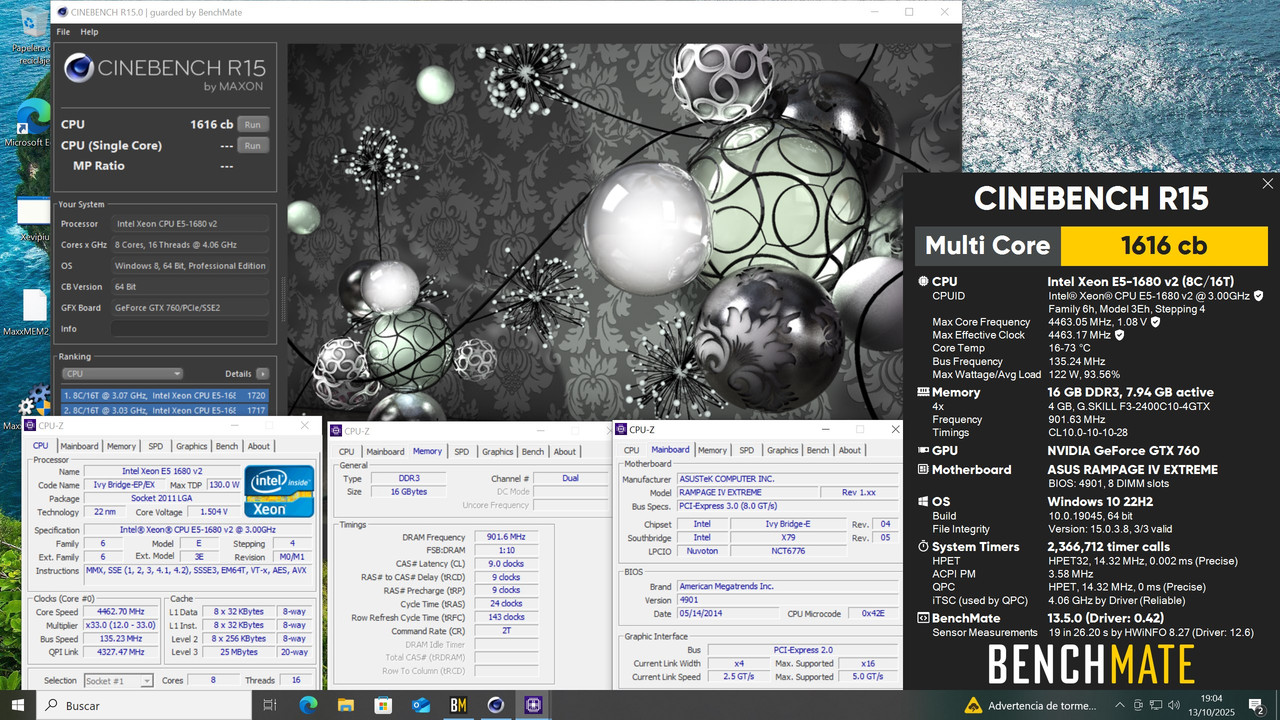This screenshot has width=1280, height=720.
Task: Select ranking entry 8C/16T @ 3.03 GHz
Action: point(165,410)
